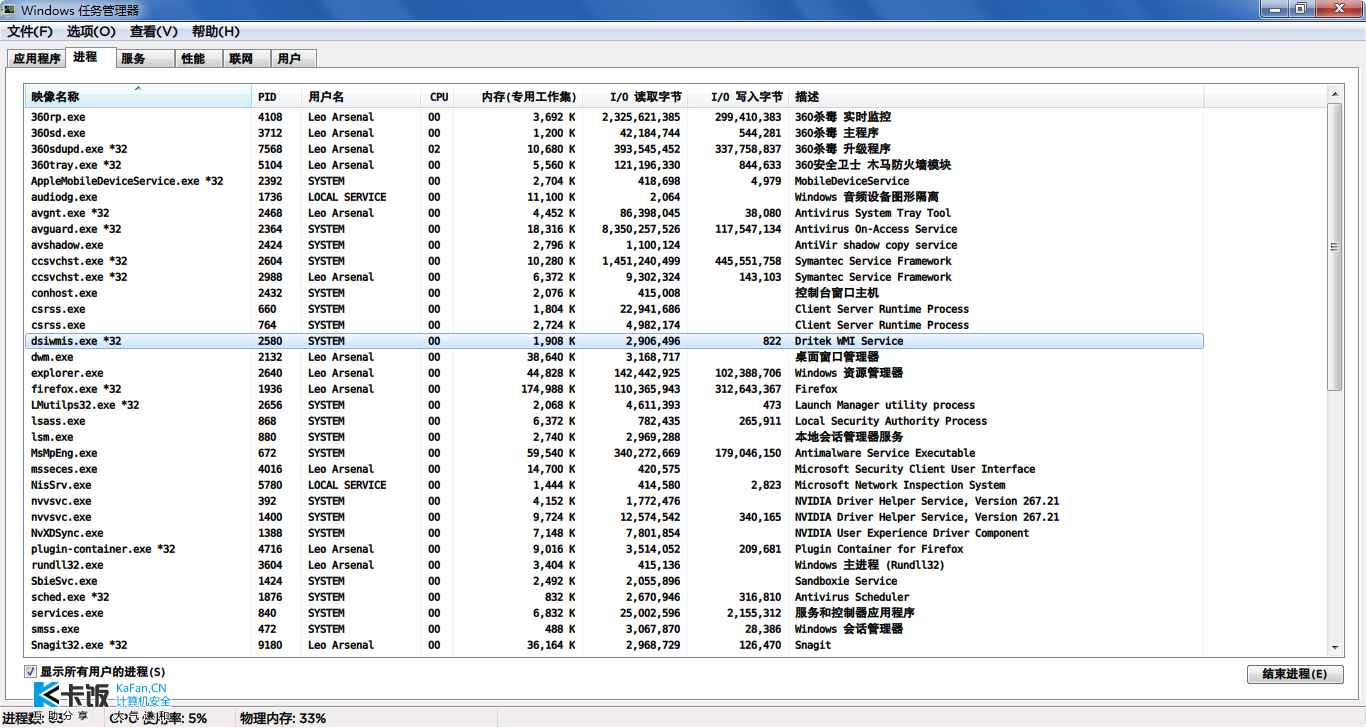Select the NisSrv.exe process row

(614, 485)
